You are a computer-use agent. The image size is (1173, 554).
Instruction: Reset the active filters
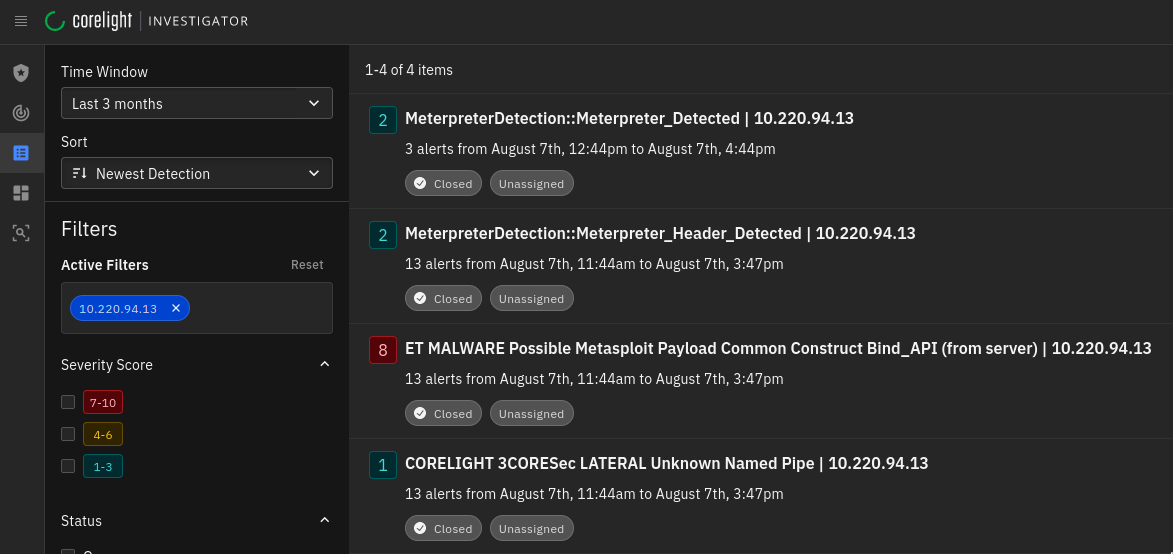307,265
